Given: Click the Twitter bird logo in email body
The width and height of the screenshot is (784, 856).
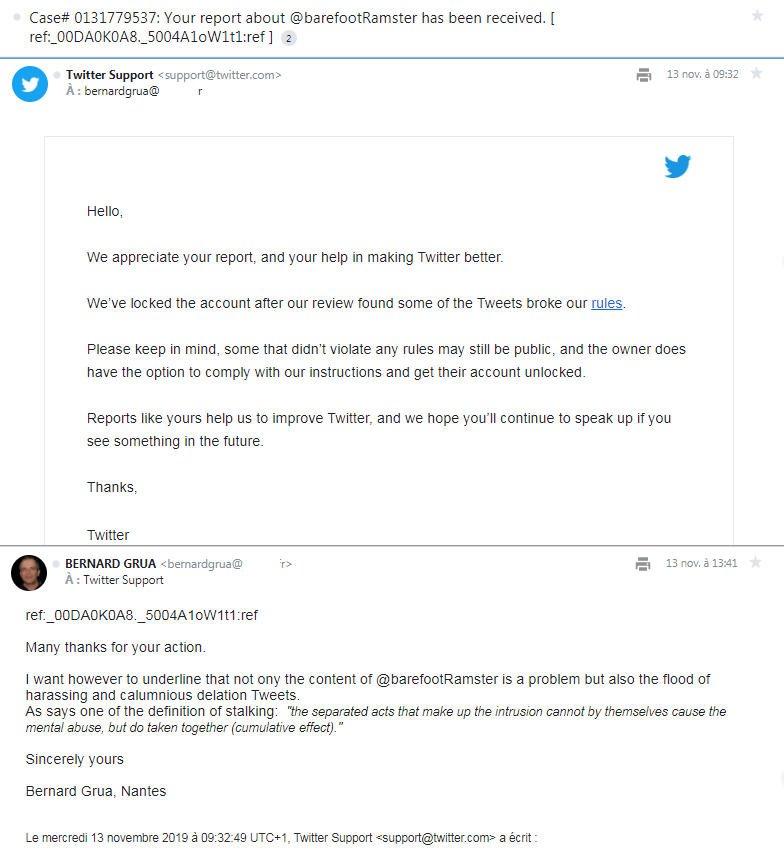Looking at the screenshot, I should click(x=678, y=166).
